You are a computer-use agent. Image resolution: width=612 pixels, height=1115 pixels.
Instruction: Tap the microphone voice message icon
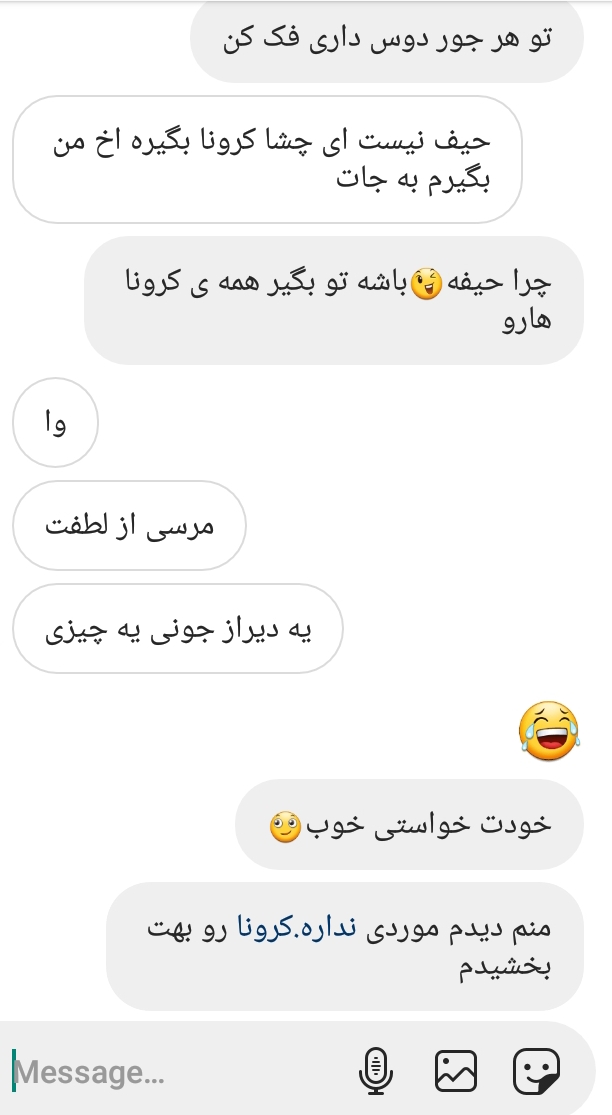coord(376,1071)
